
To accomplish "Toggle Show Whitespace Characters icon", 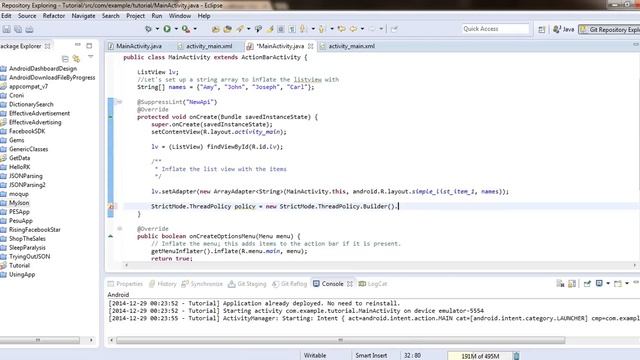I will tap(292, 29).
